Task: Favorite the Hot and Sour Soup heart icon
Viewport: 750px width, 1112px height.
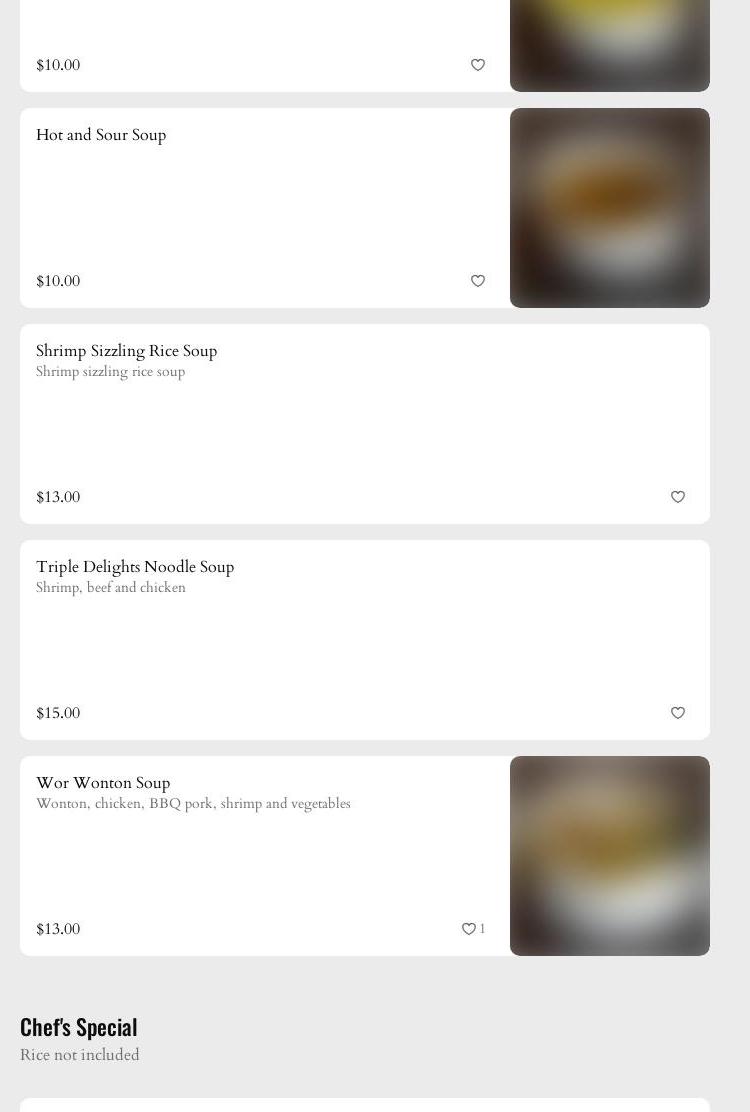Action: 478,281
